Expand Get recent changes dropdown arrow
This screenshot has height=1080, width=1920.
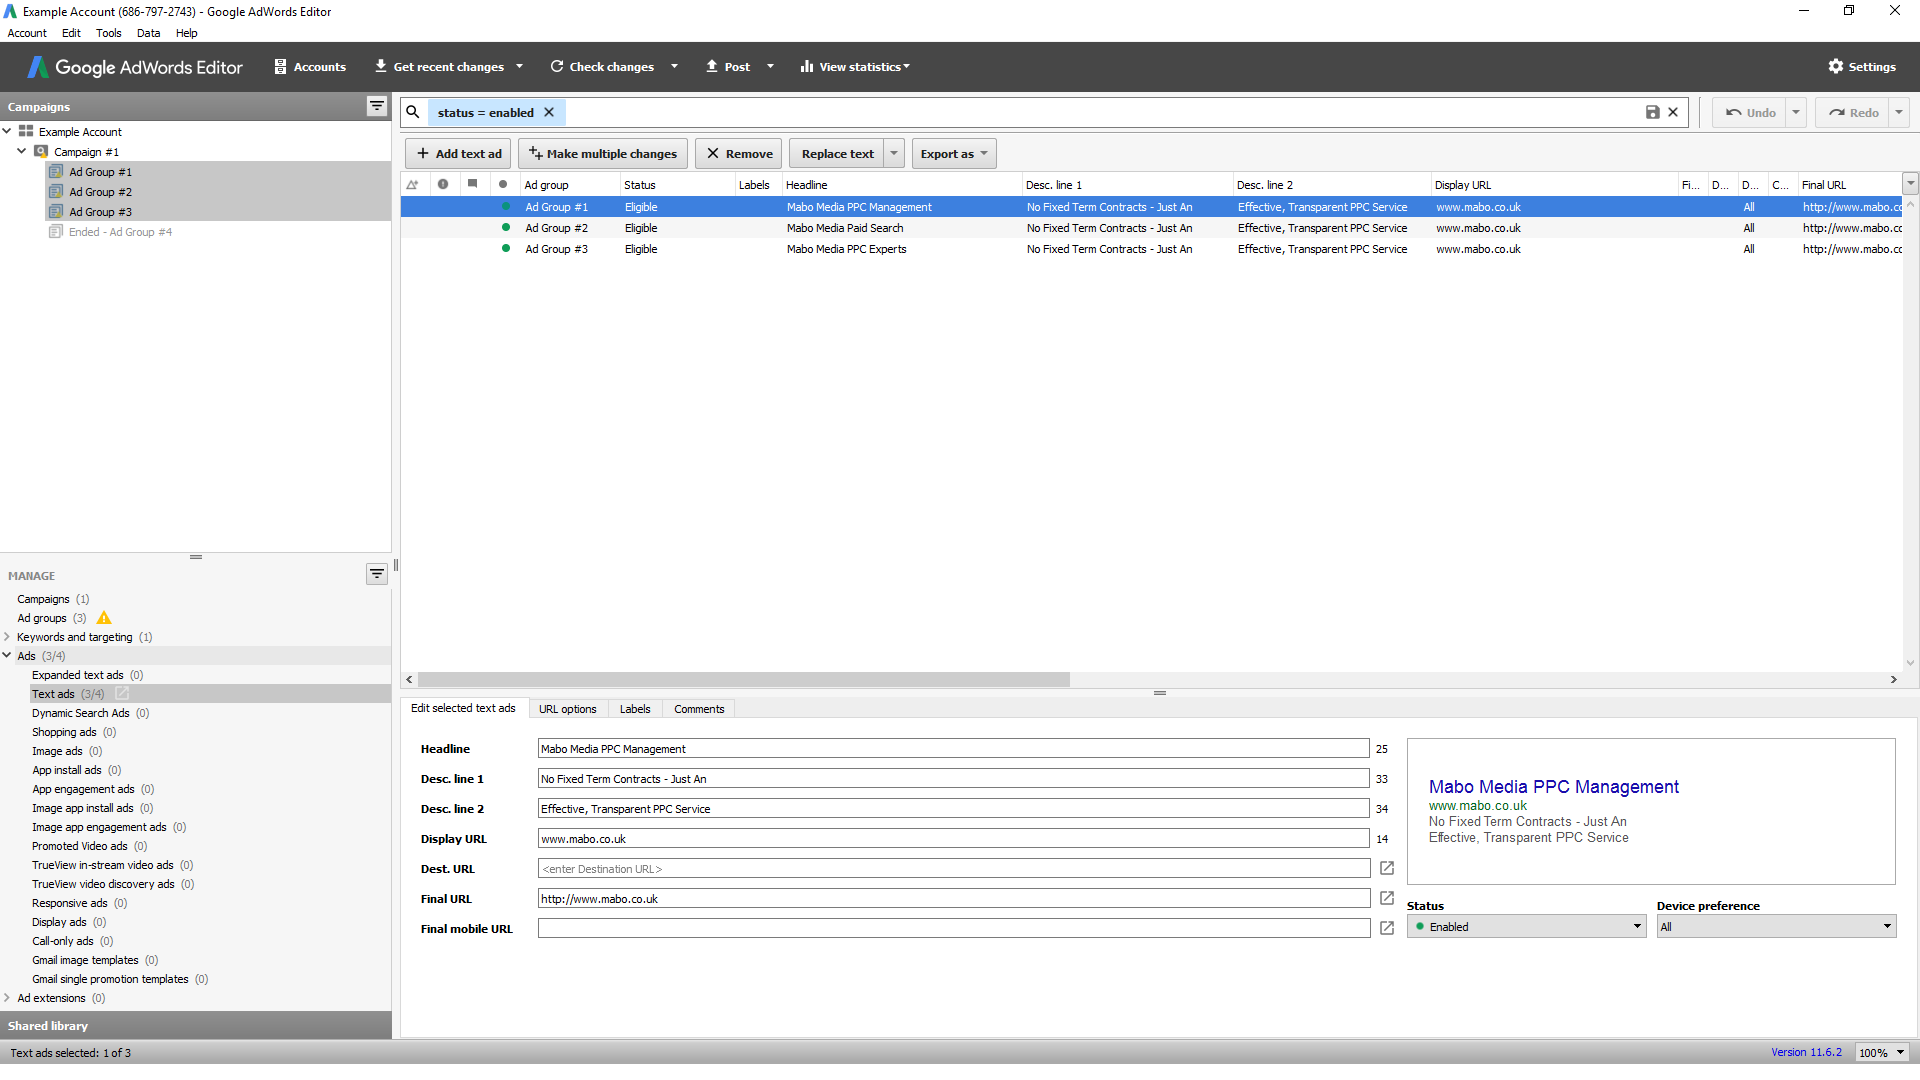click(519, 67)
